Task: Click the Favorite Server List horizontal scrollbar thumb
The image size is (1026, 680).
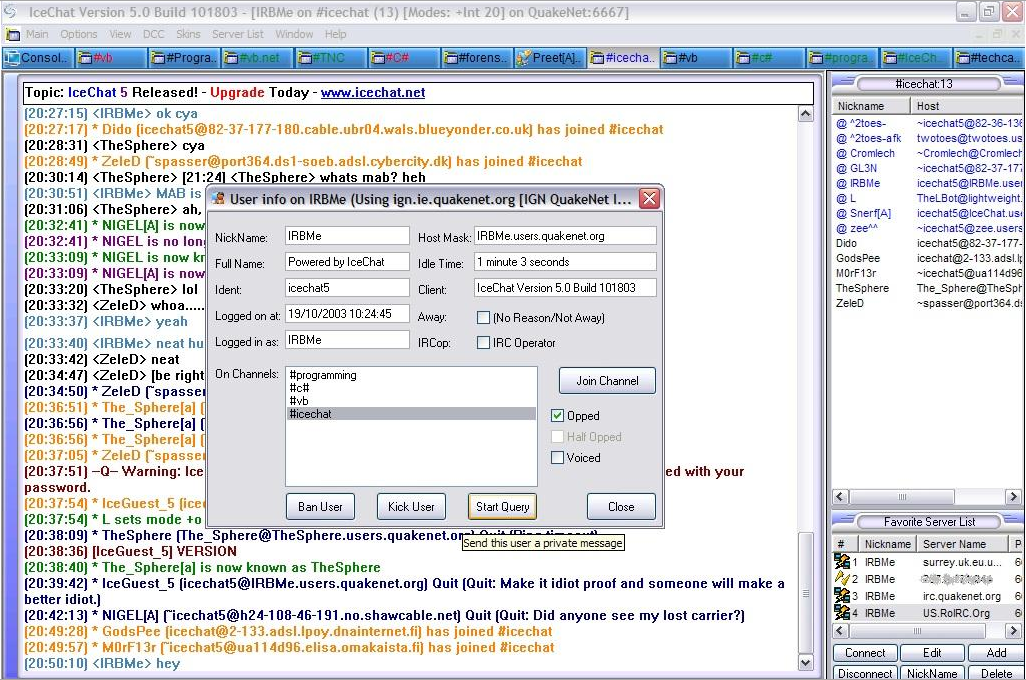Action: click(917, 631)
